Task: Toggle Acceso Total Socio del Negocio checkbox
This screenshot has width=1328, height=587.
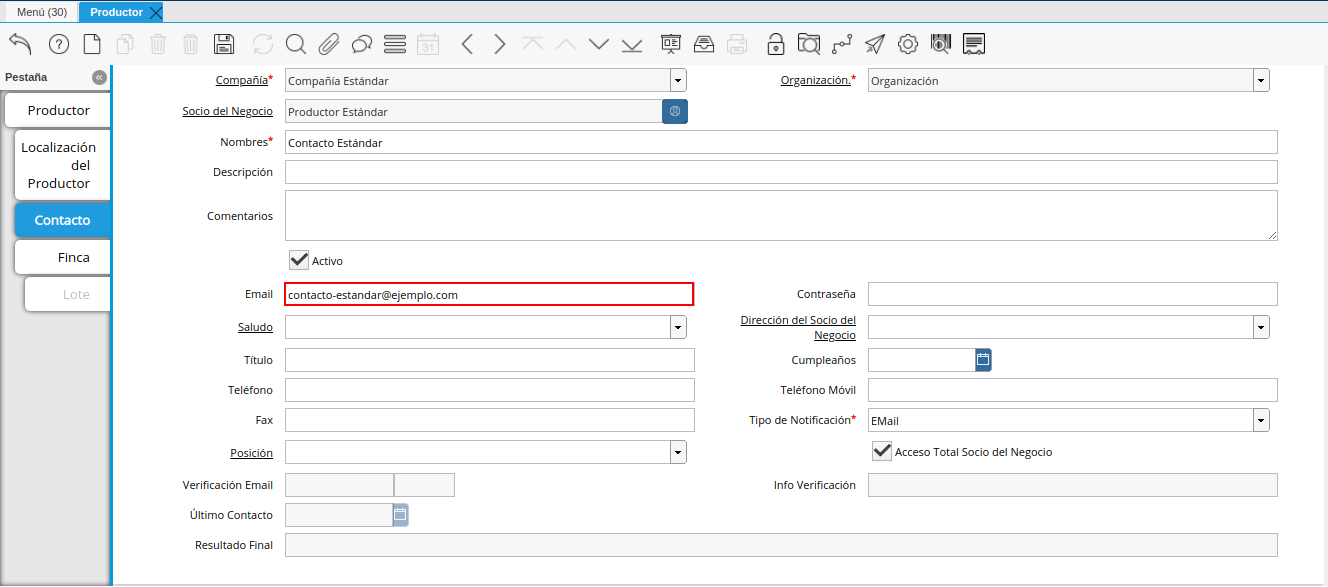Action: [x=882, y=451]
